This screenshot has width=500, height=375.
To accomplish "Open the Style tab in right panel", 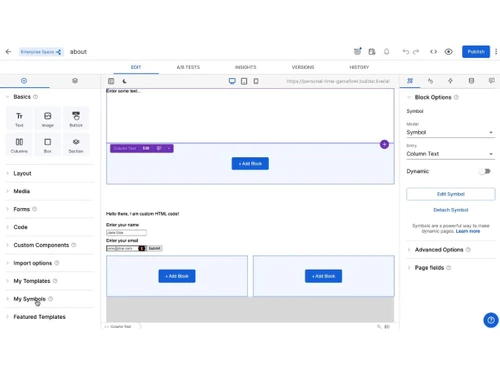I will tap(430, 81).
